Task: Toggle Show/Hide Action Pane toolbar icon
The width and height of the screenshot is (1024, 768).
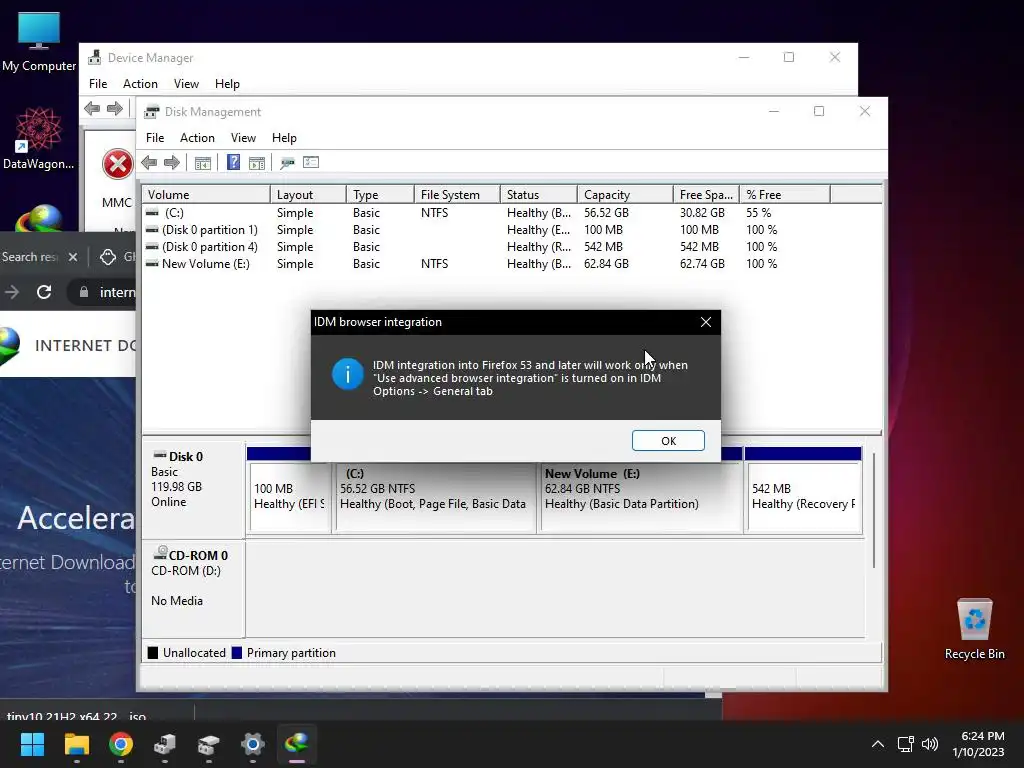Action: click(x=257, y=163)
